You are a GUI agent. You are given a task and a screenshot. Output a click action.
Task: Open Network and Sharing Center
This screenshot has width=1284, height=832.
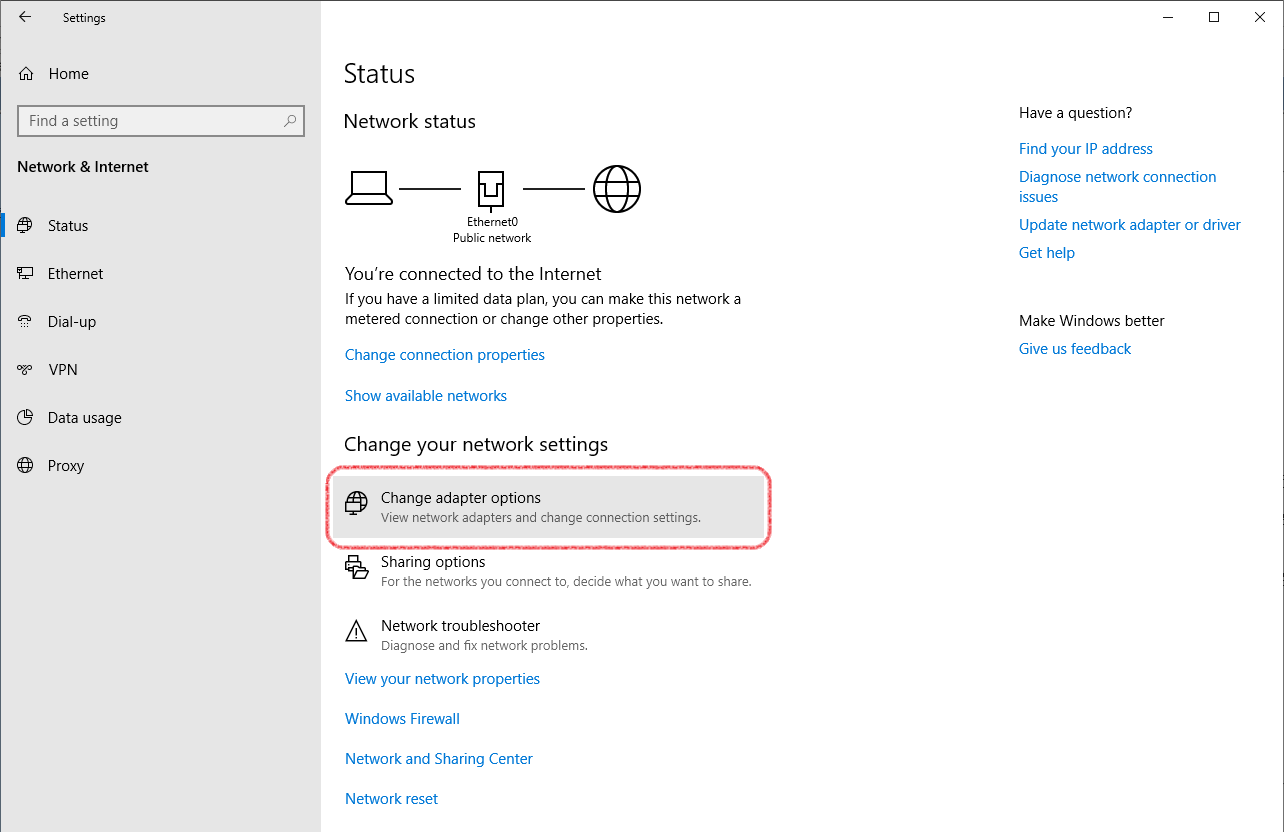pyautogui.click(x=439, y=759)
